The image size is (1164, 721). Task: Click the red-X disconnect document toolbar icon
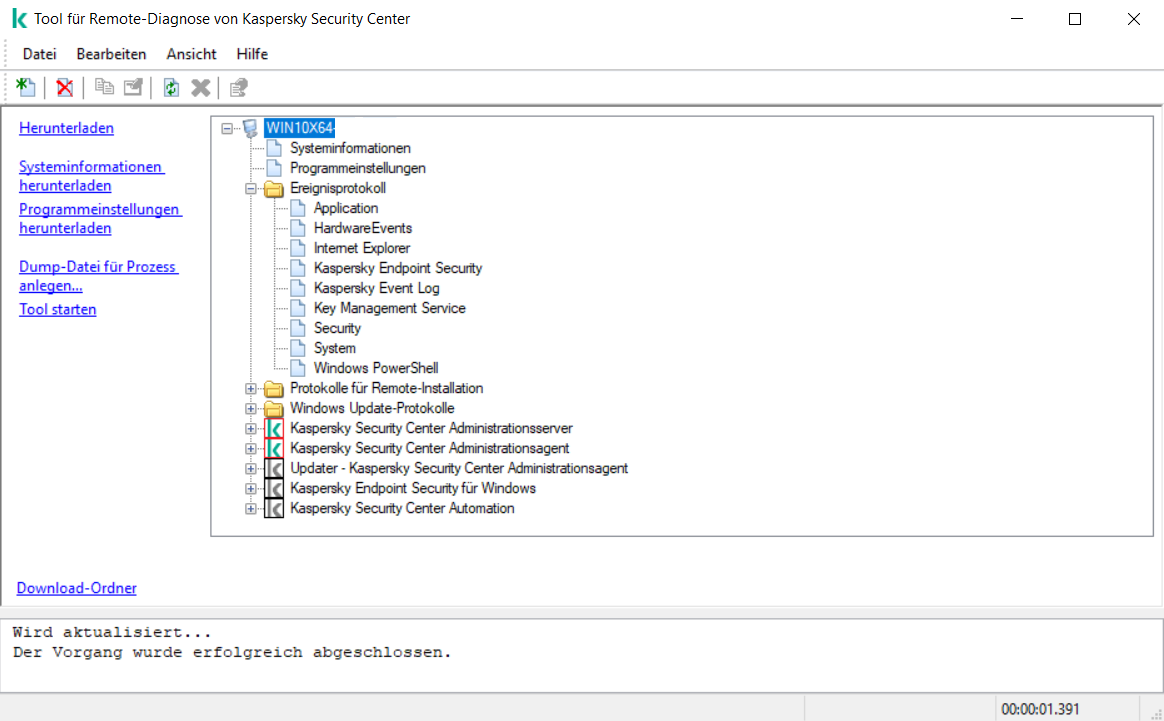65,88
